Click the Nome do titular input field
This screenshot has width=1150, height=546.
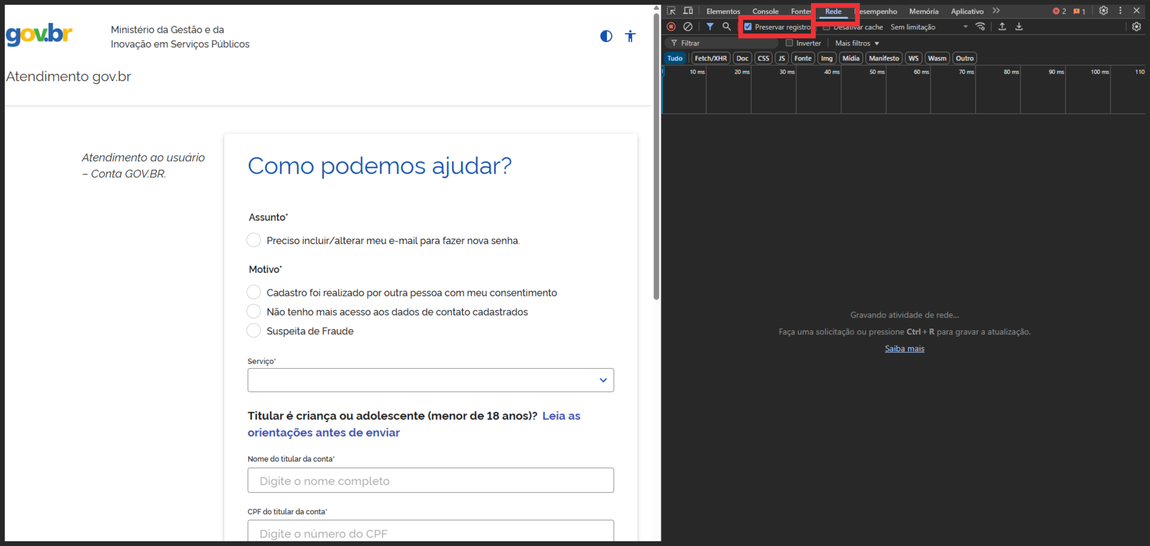[430, 481]
